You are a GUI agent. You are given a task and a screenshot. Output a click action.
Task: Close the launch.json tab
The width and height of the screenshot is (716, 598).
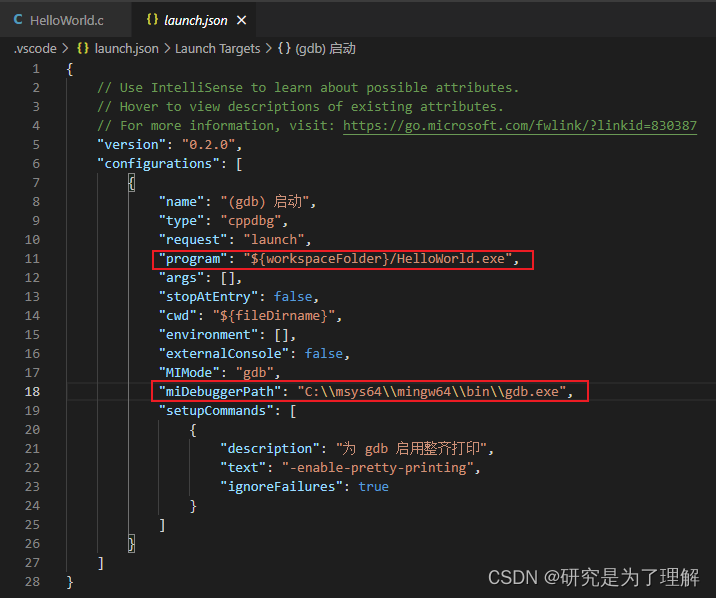[x=242, y=20]
